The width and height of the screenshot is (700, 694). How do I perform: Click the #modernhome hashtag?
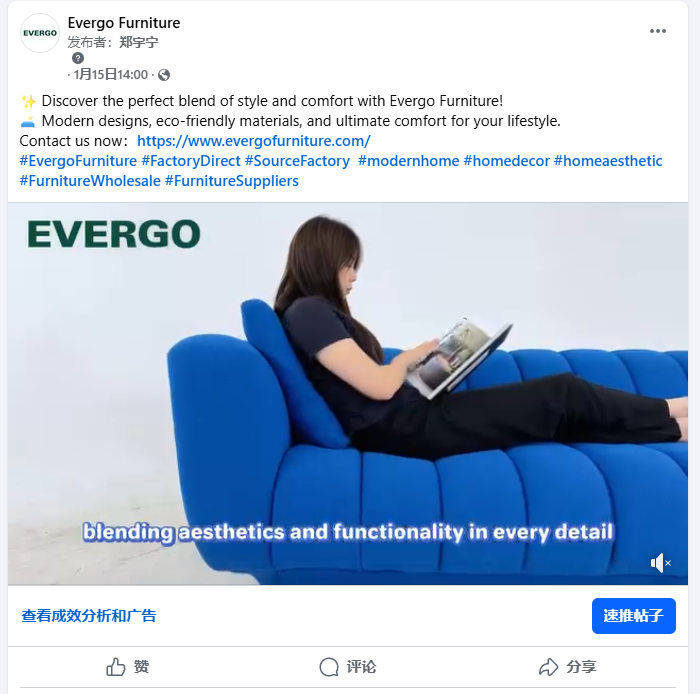click(408, 161)
